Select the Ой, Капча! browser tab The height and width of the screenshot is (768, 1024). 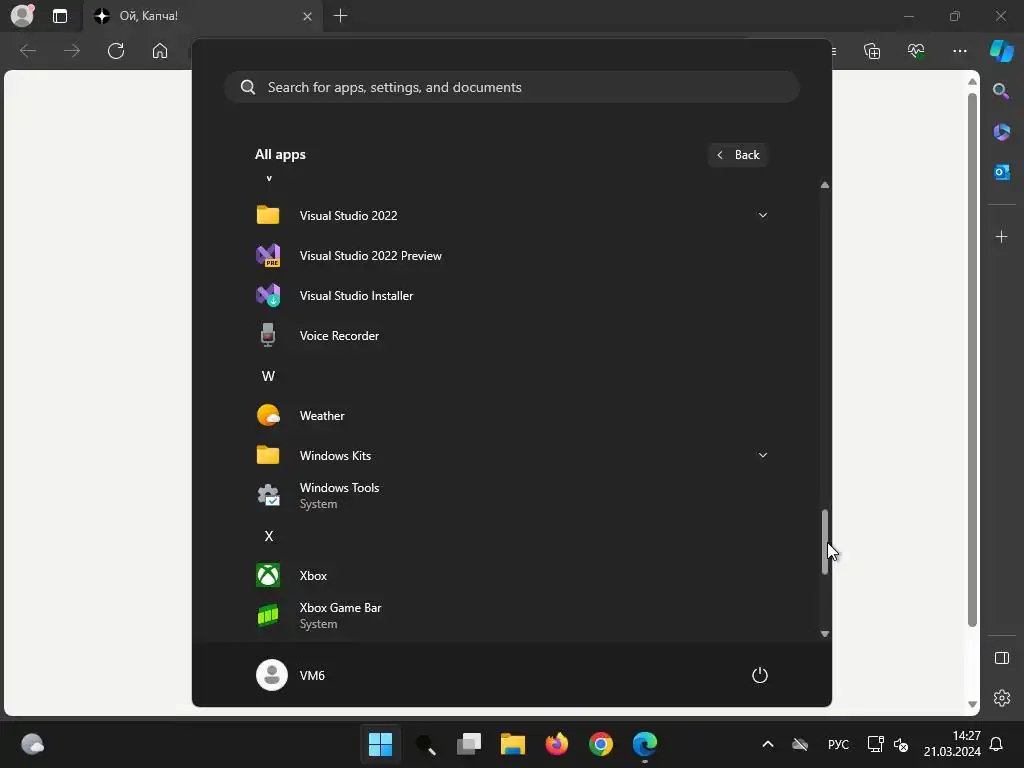point(202,16)
